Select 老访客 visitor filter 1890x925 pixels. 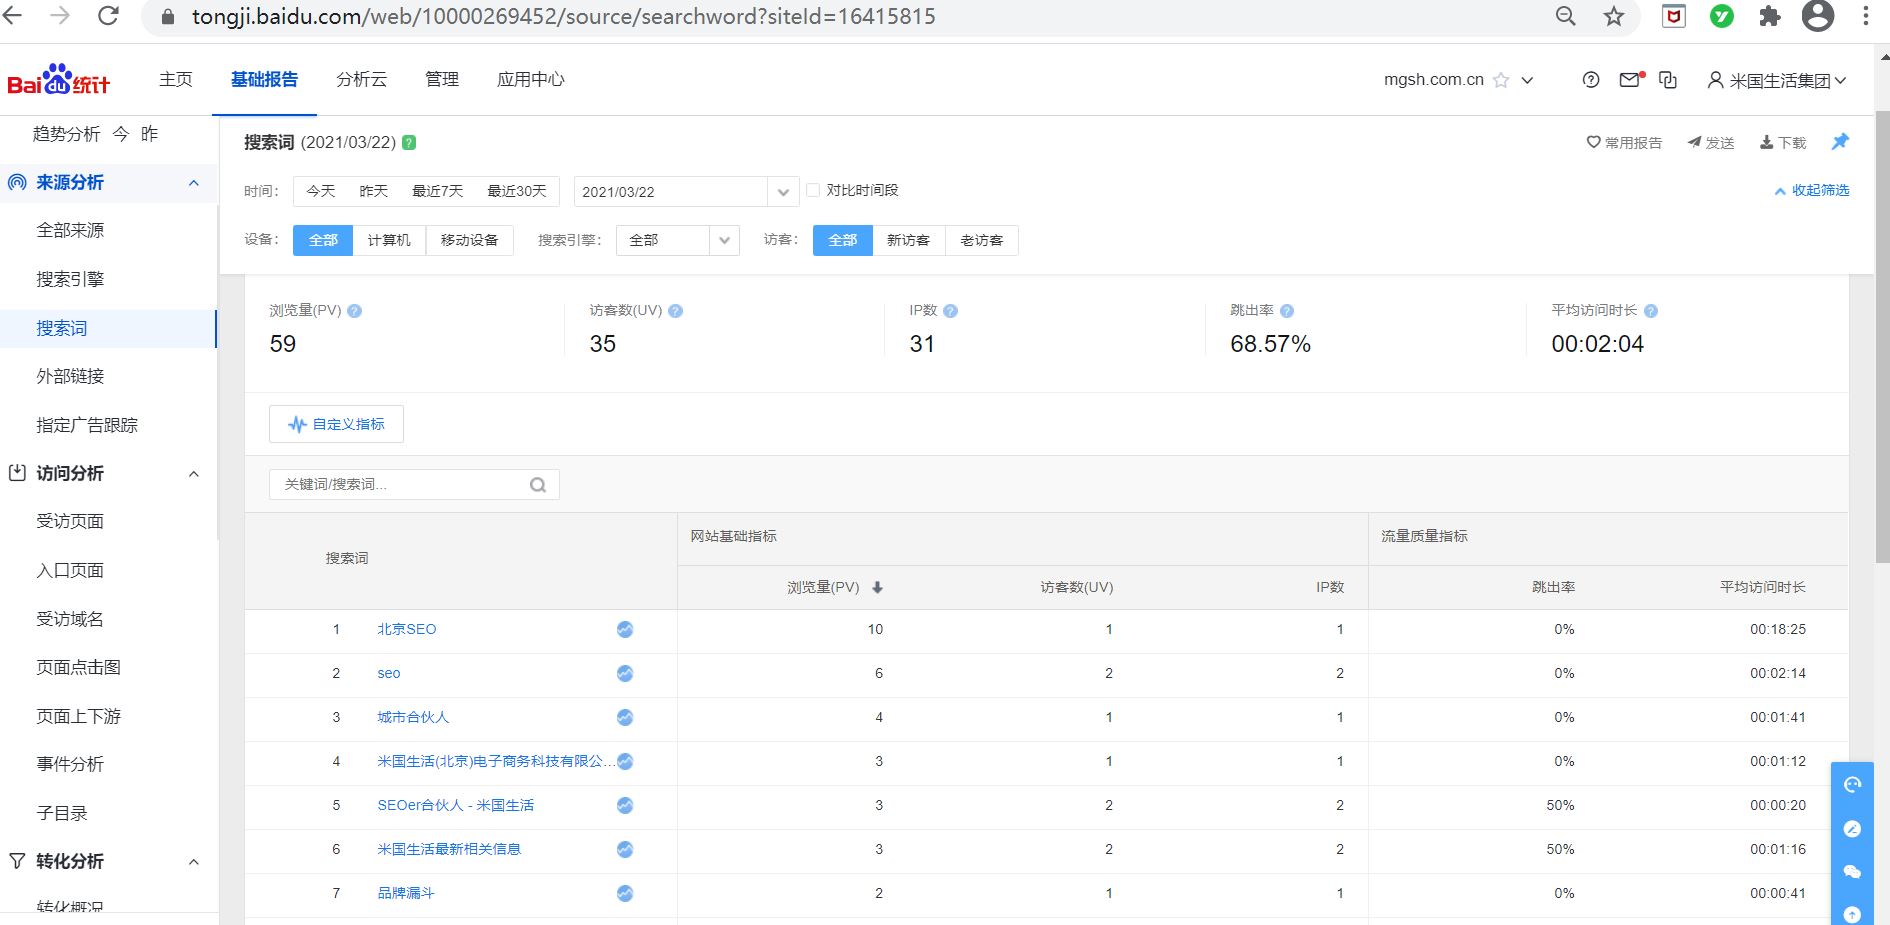[982, 240]
